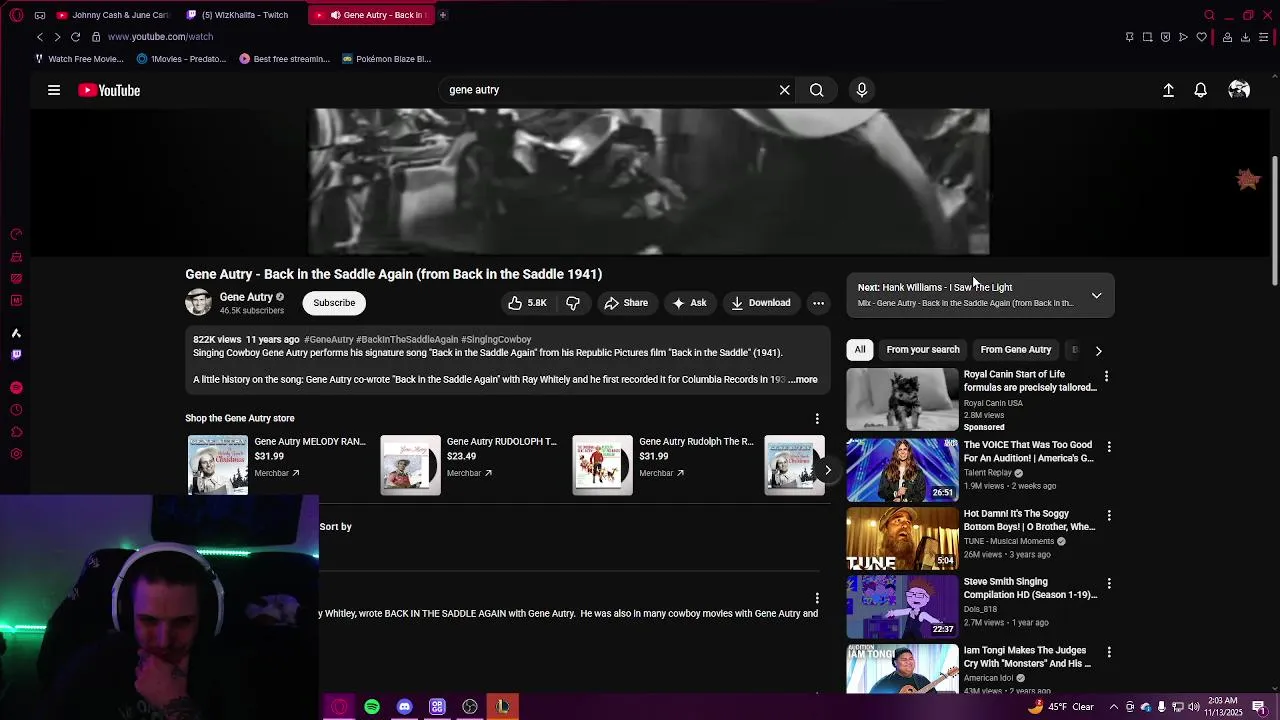Open the Pokémon Blaze Bl... bookmark
Image resolution: width=1280 pixels, height=720 pixels.
point(387,59)
